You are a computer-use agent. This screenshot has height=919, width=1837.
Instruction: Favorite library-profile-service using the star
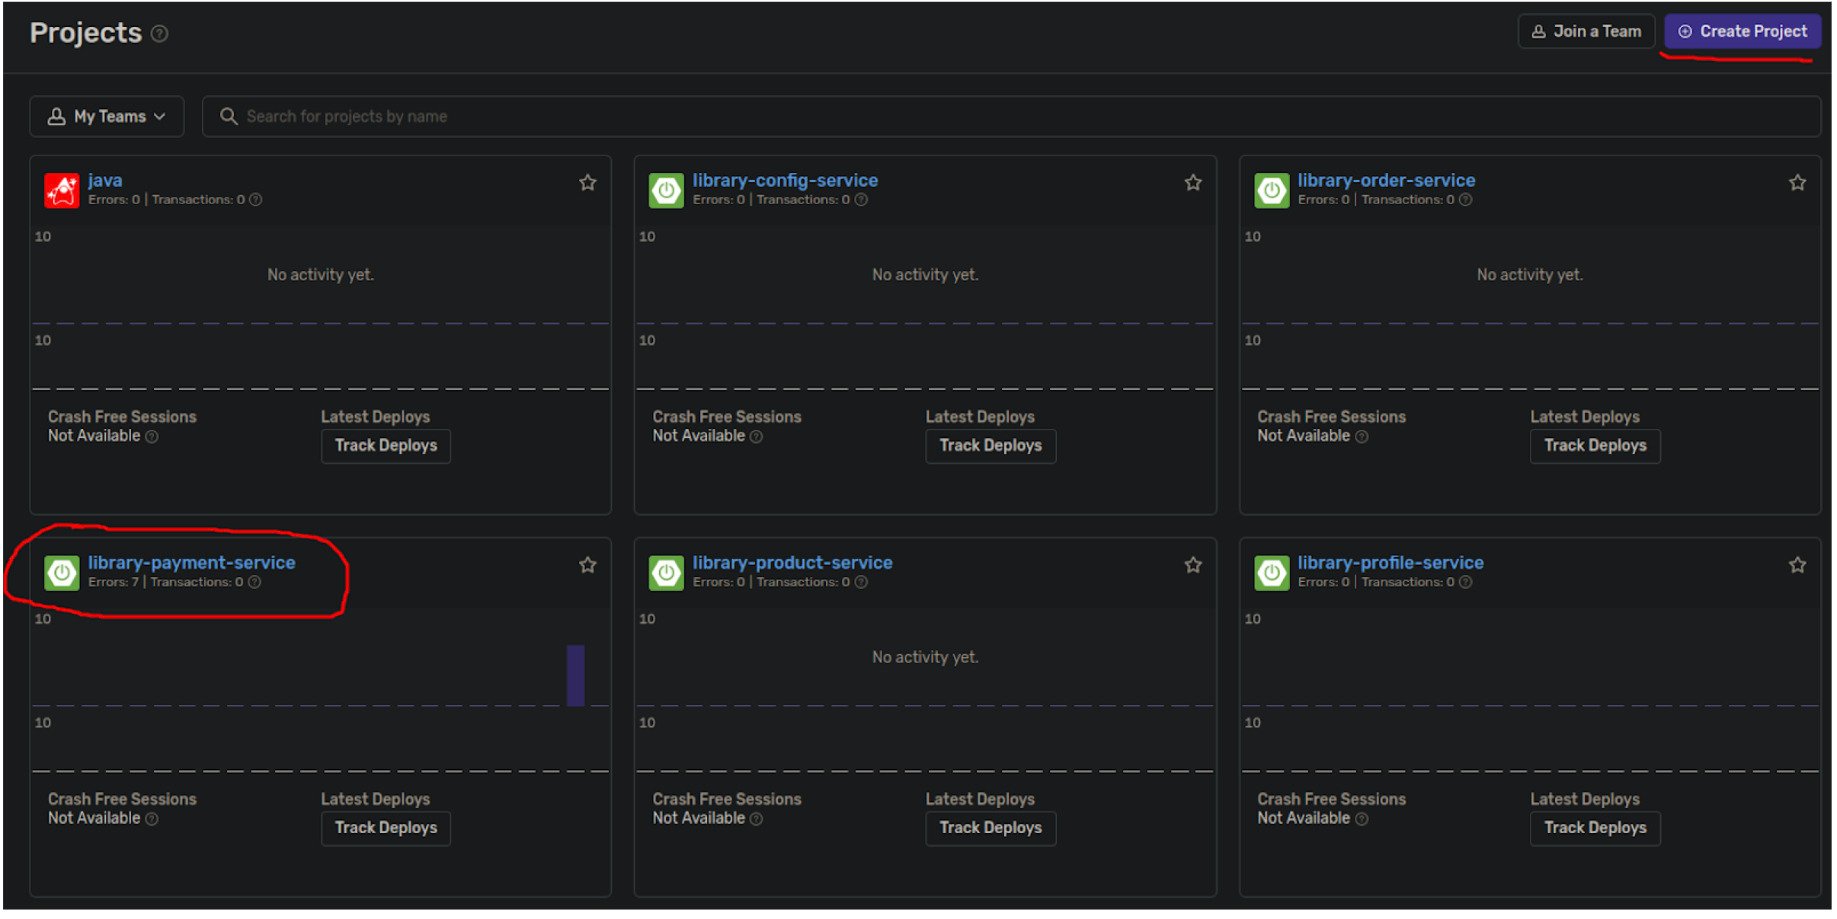1798,566
